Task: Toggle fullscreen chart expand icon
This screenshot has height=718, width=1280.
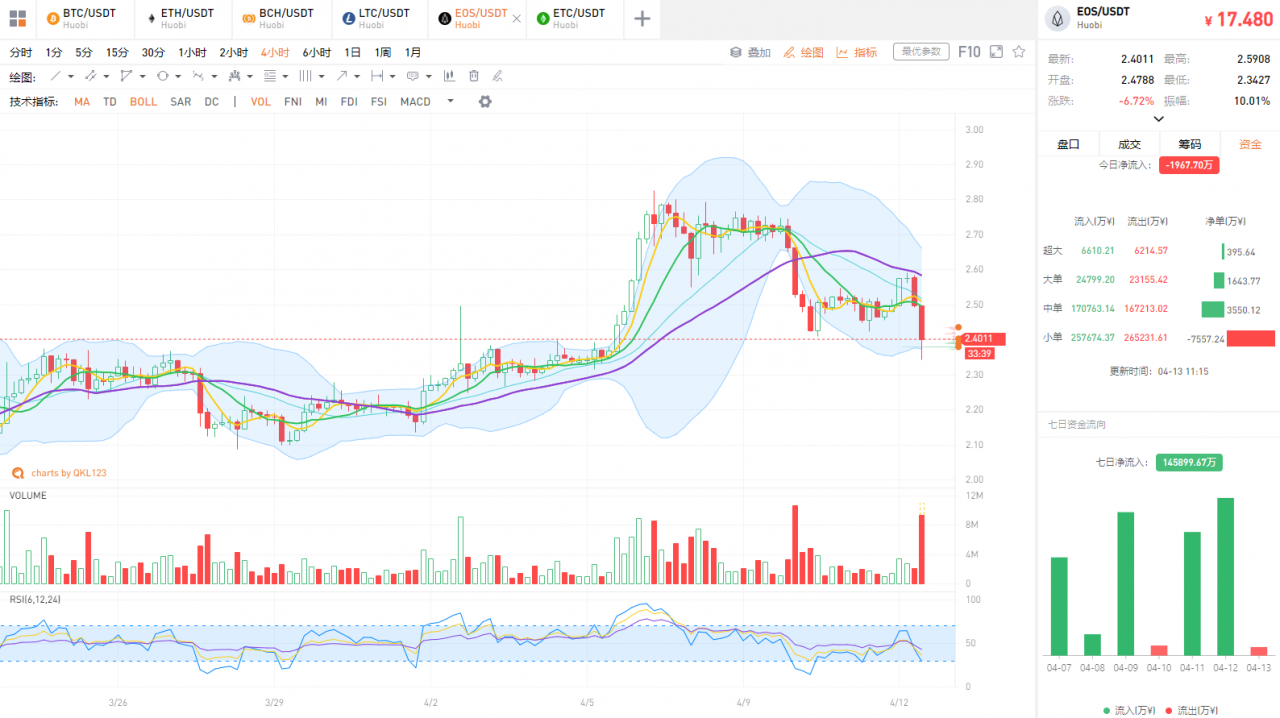Action: click(x=996, y=51)
